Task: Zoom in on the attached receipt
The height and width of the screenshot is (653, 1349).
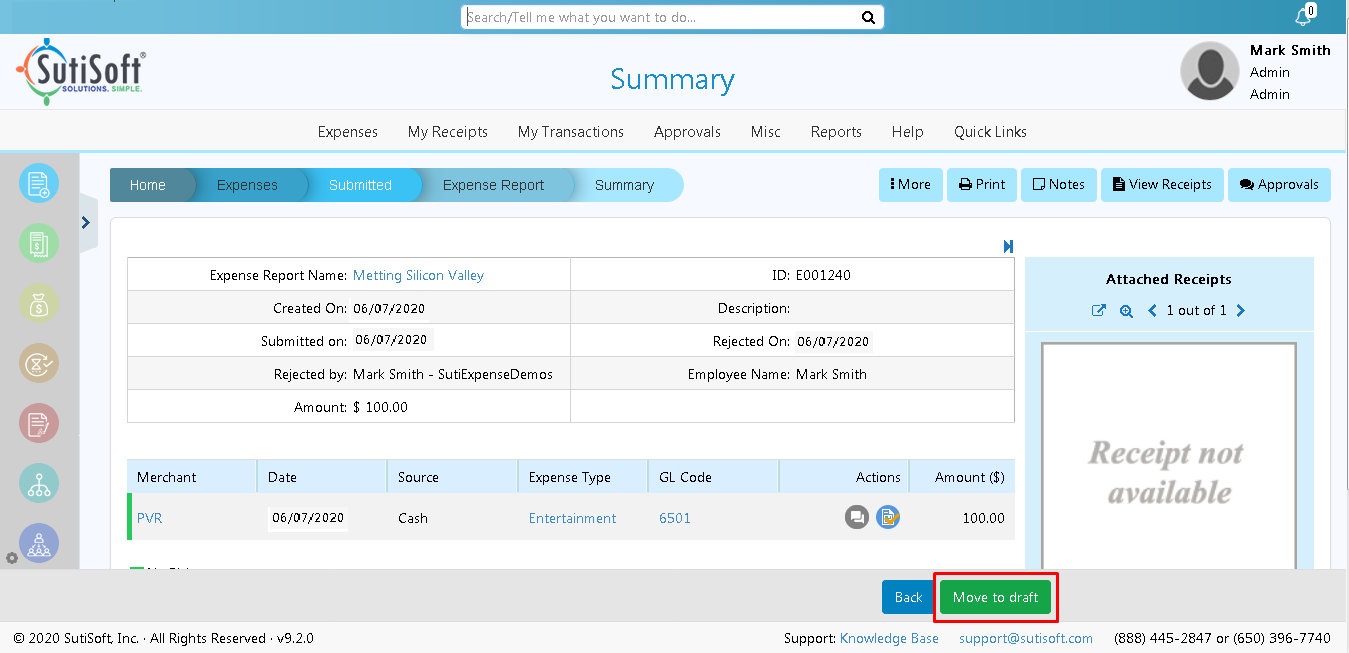Action: pyautogui.click(x=1126, y=311)
